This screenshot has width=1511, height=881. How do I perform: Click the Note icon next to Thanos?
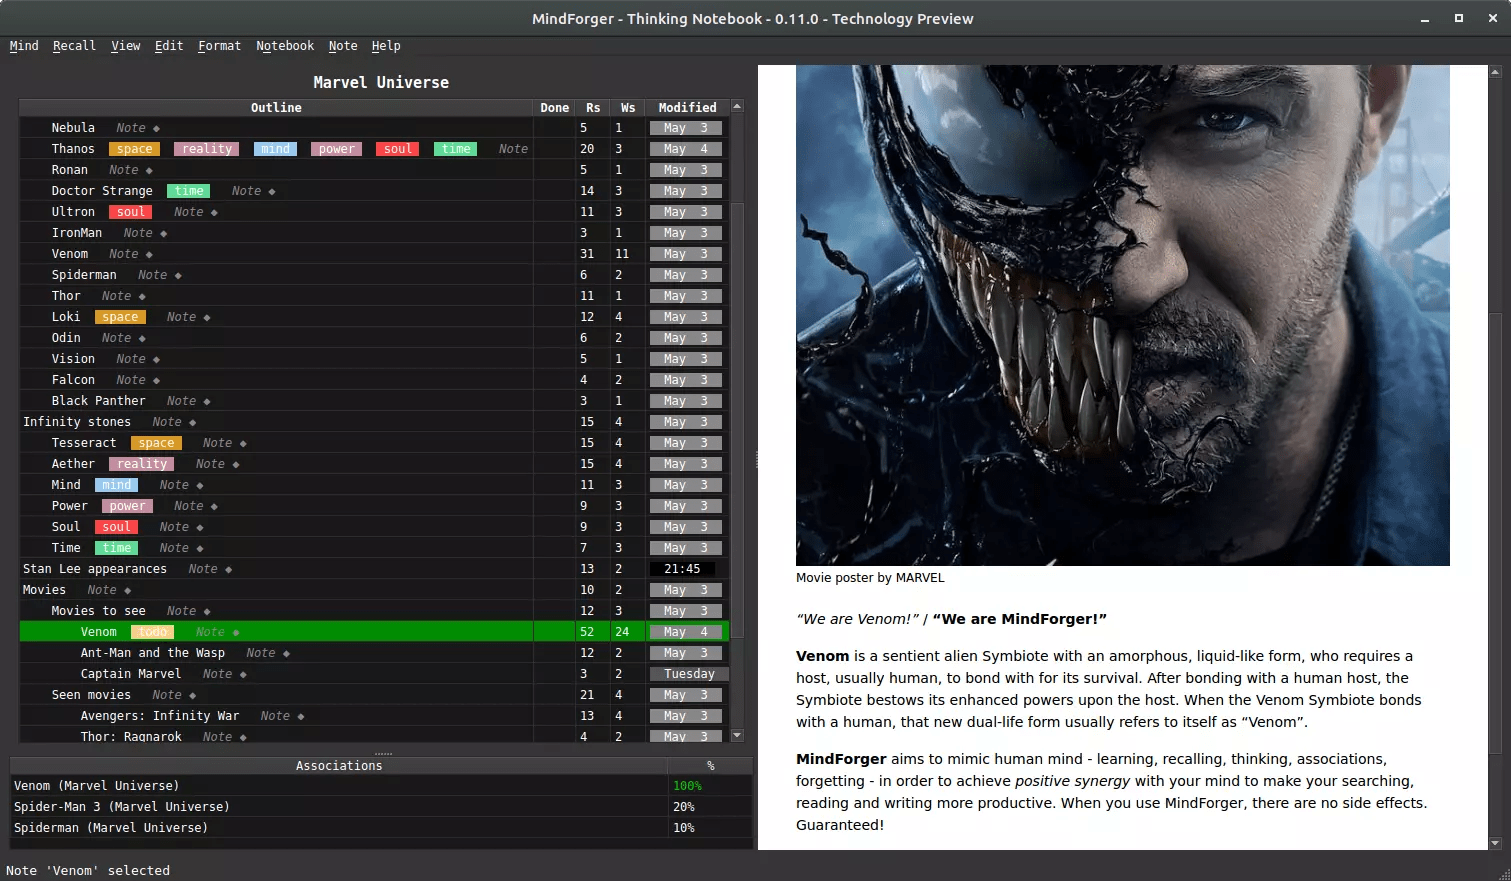click(512, 148)
